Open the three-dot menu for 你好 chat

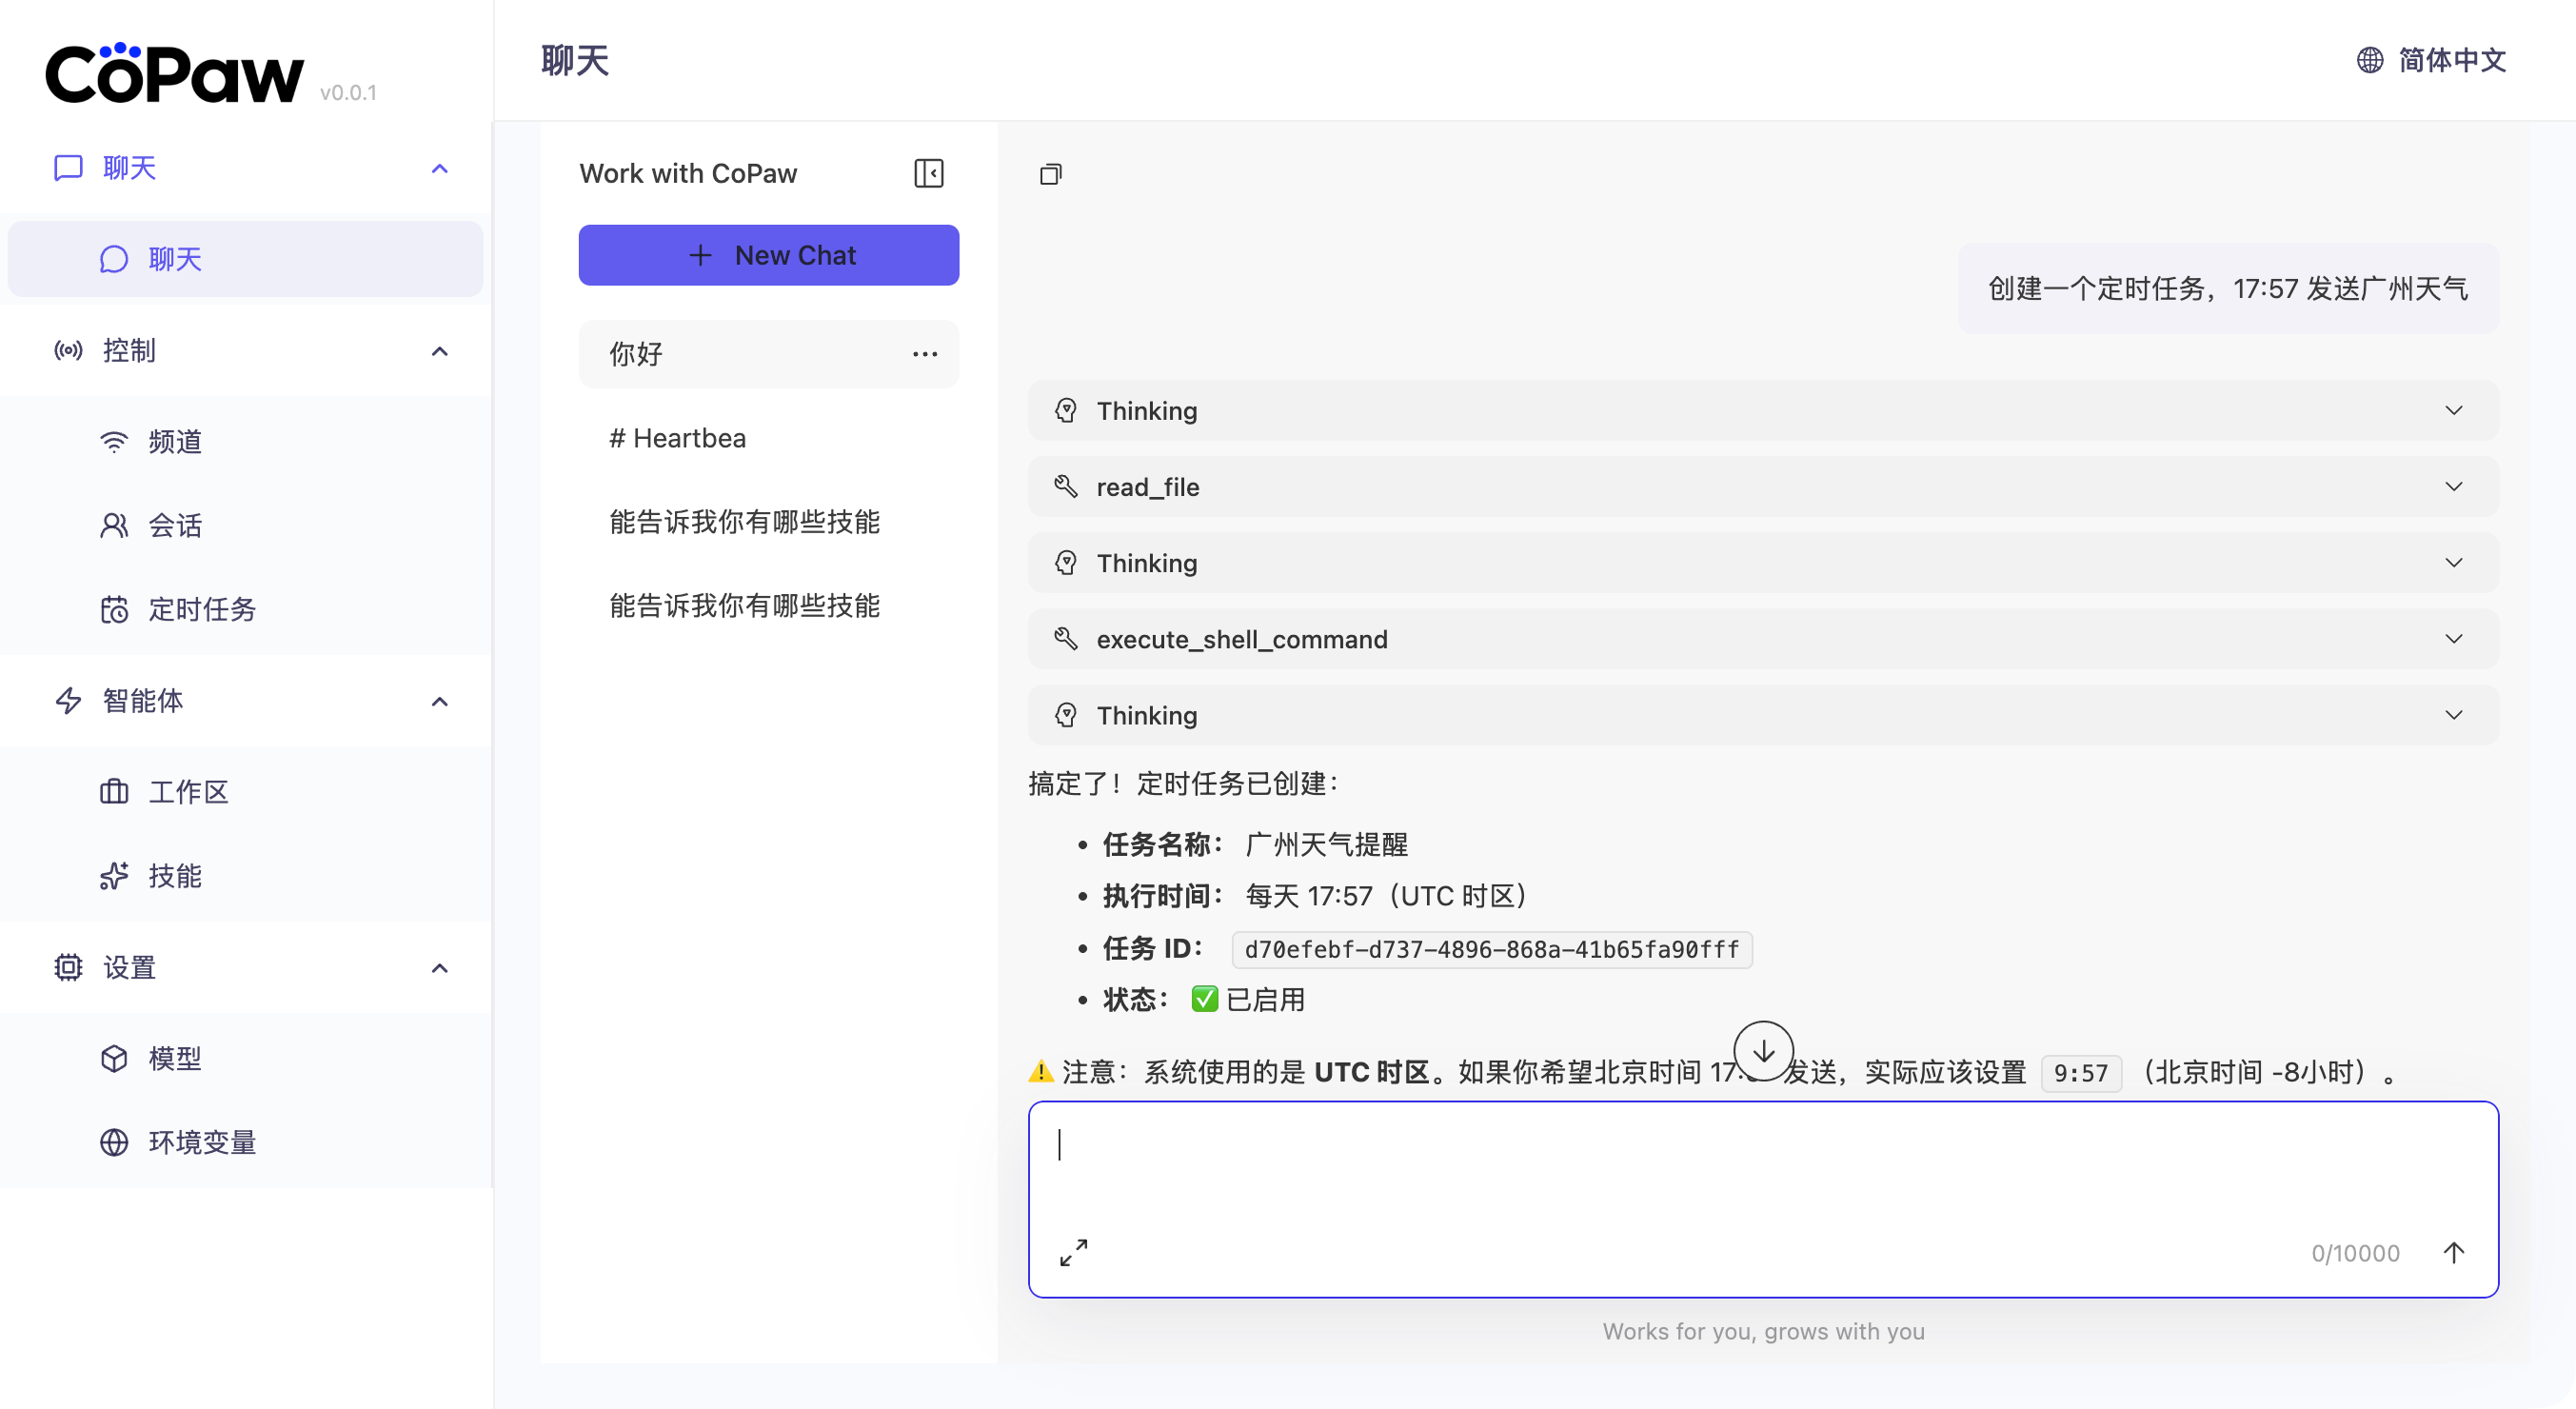pos(924,354)
